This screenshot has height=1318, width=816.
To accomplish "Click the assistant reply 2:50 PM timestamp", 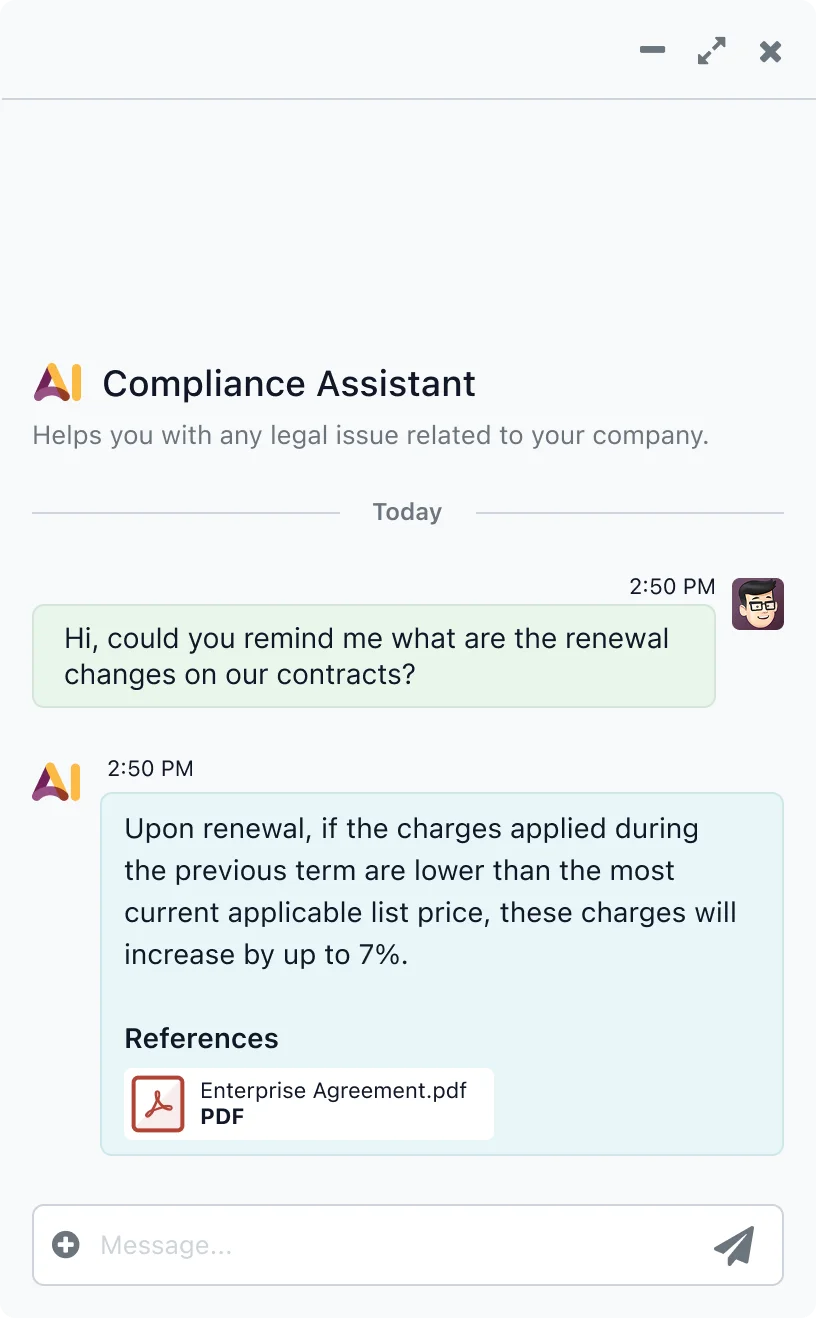I will point(150,769).
